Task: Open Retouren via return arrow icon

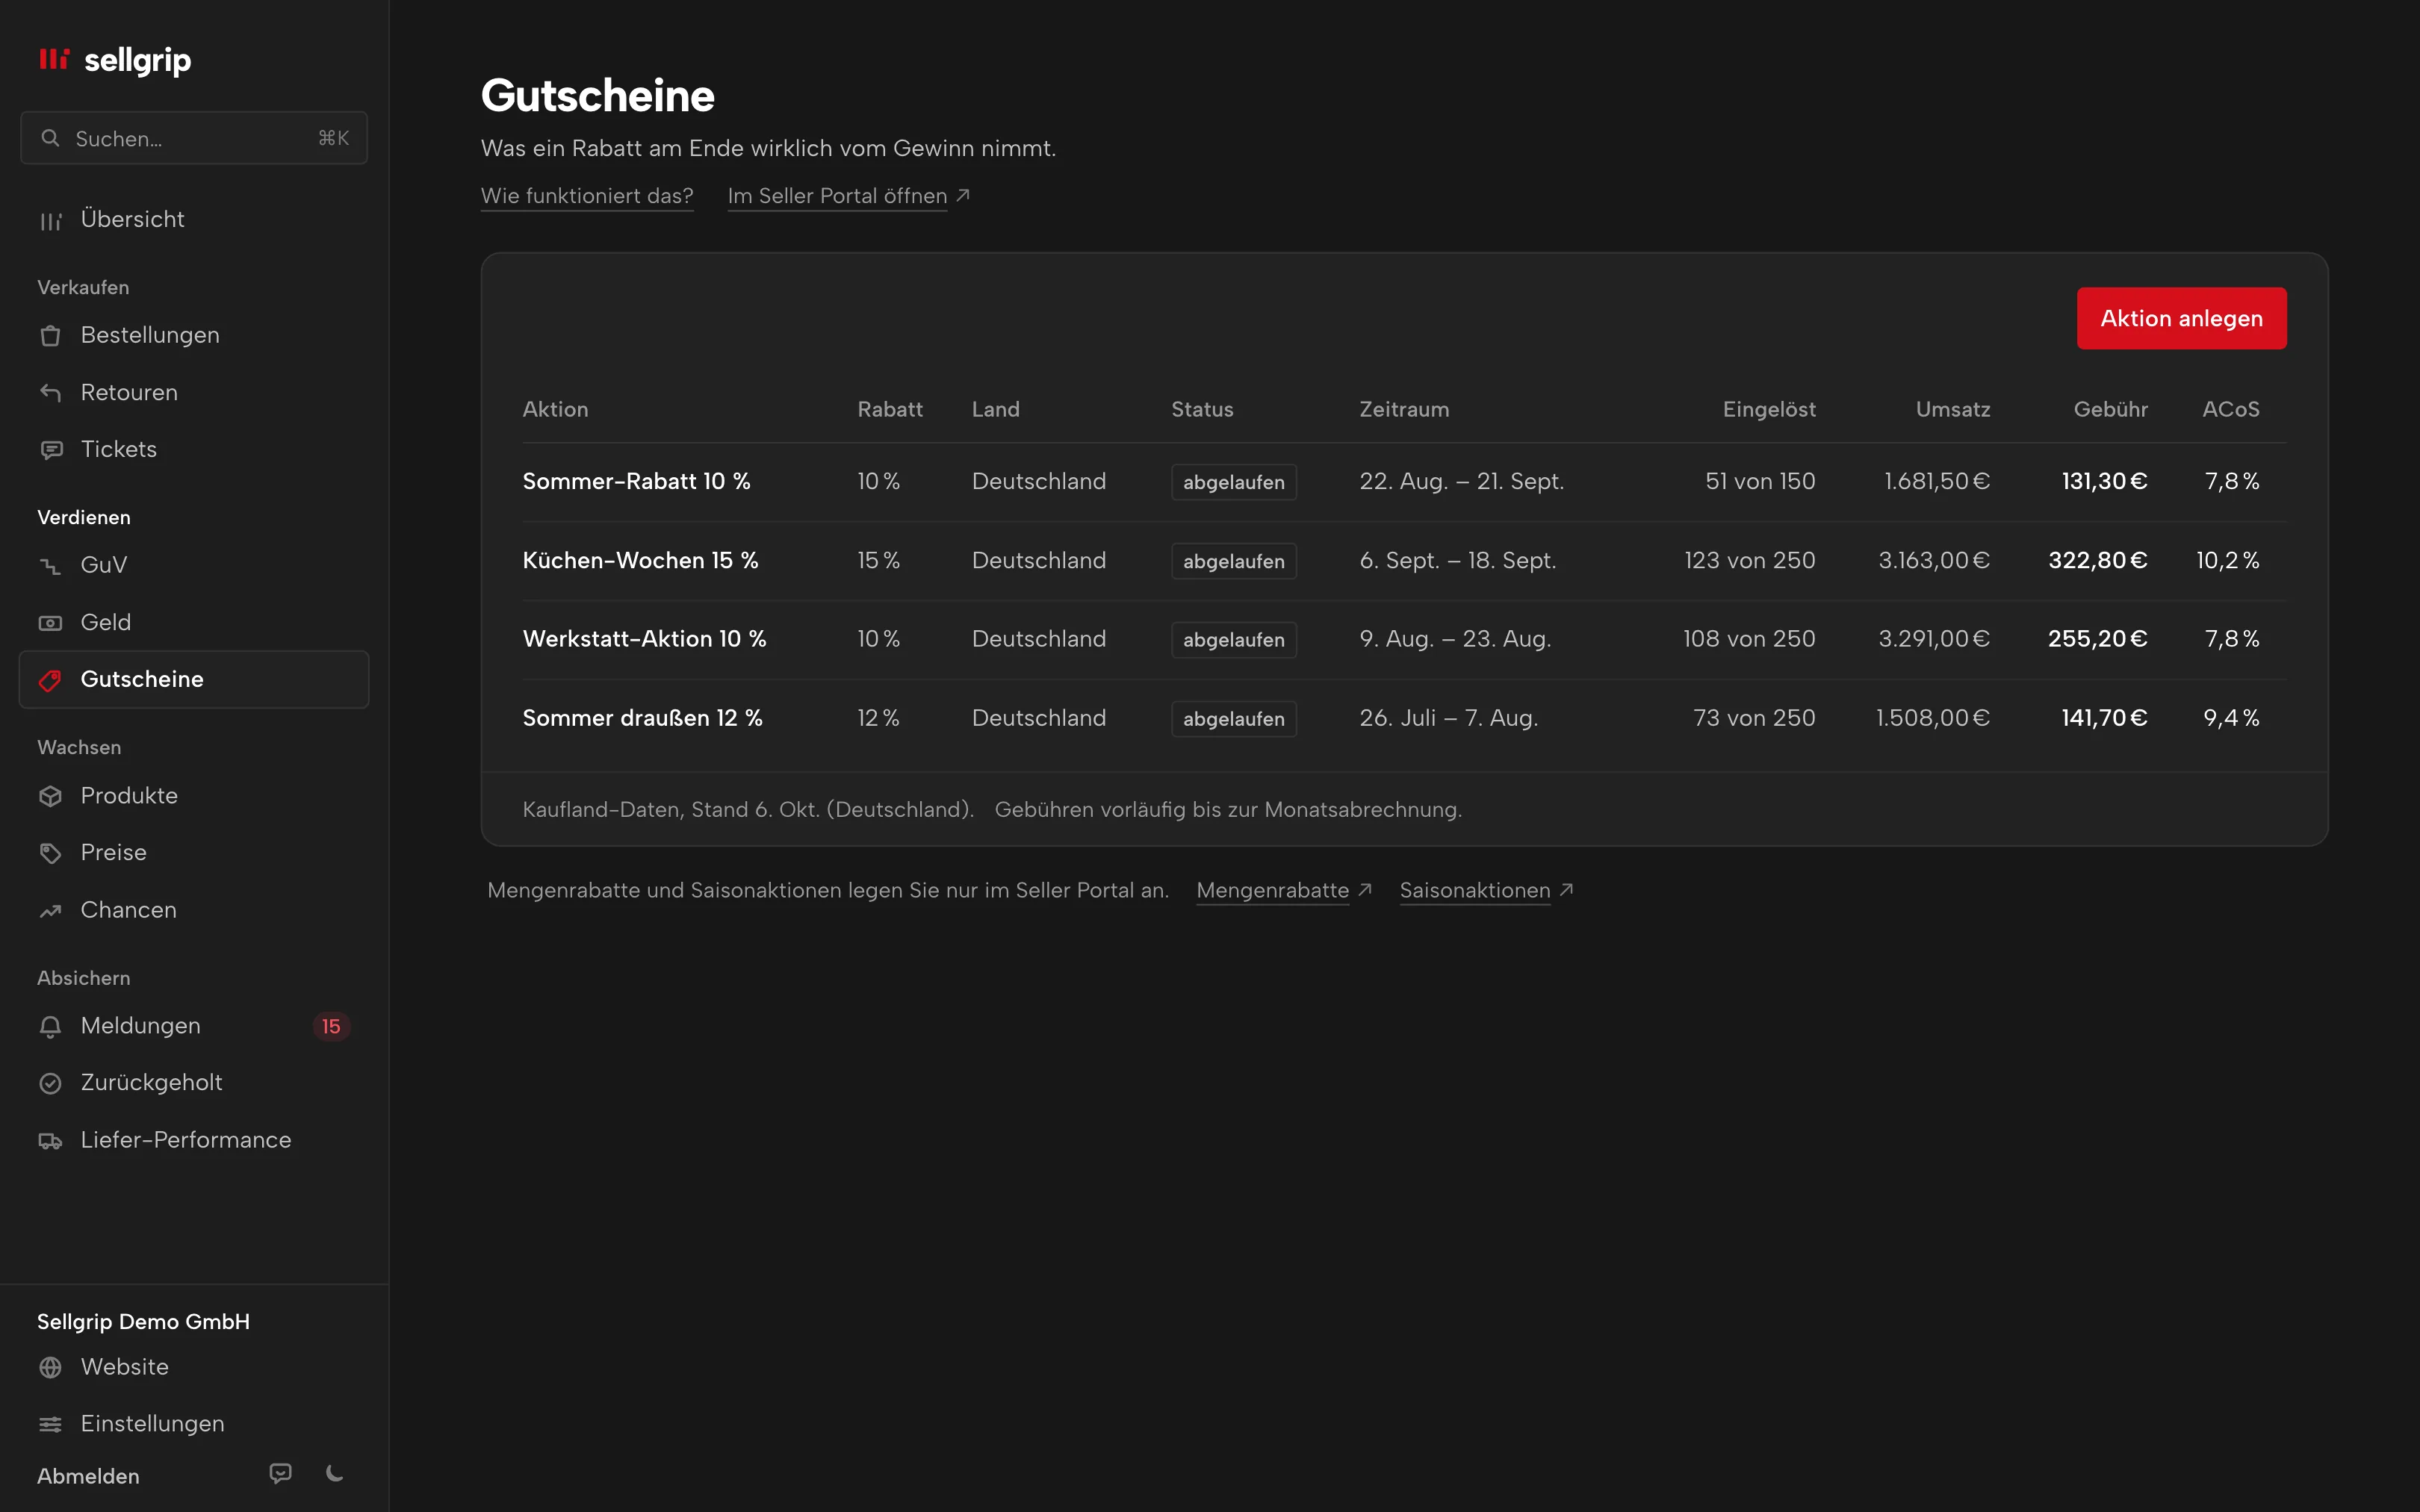Action: click(50, 393)
